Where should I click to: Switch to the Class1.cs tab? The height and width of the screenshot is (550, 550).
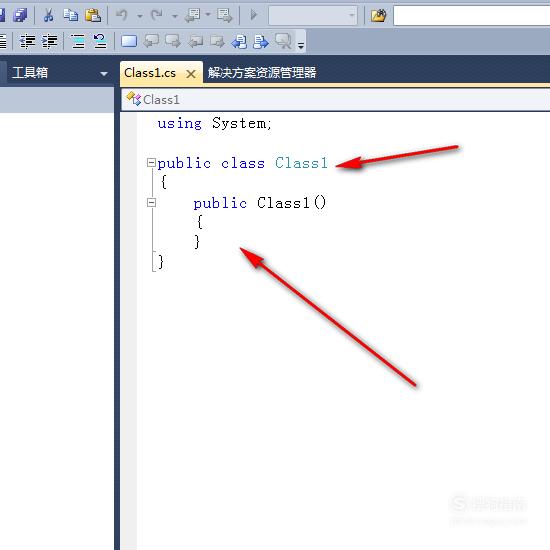(x=150, y=73)
